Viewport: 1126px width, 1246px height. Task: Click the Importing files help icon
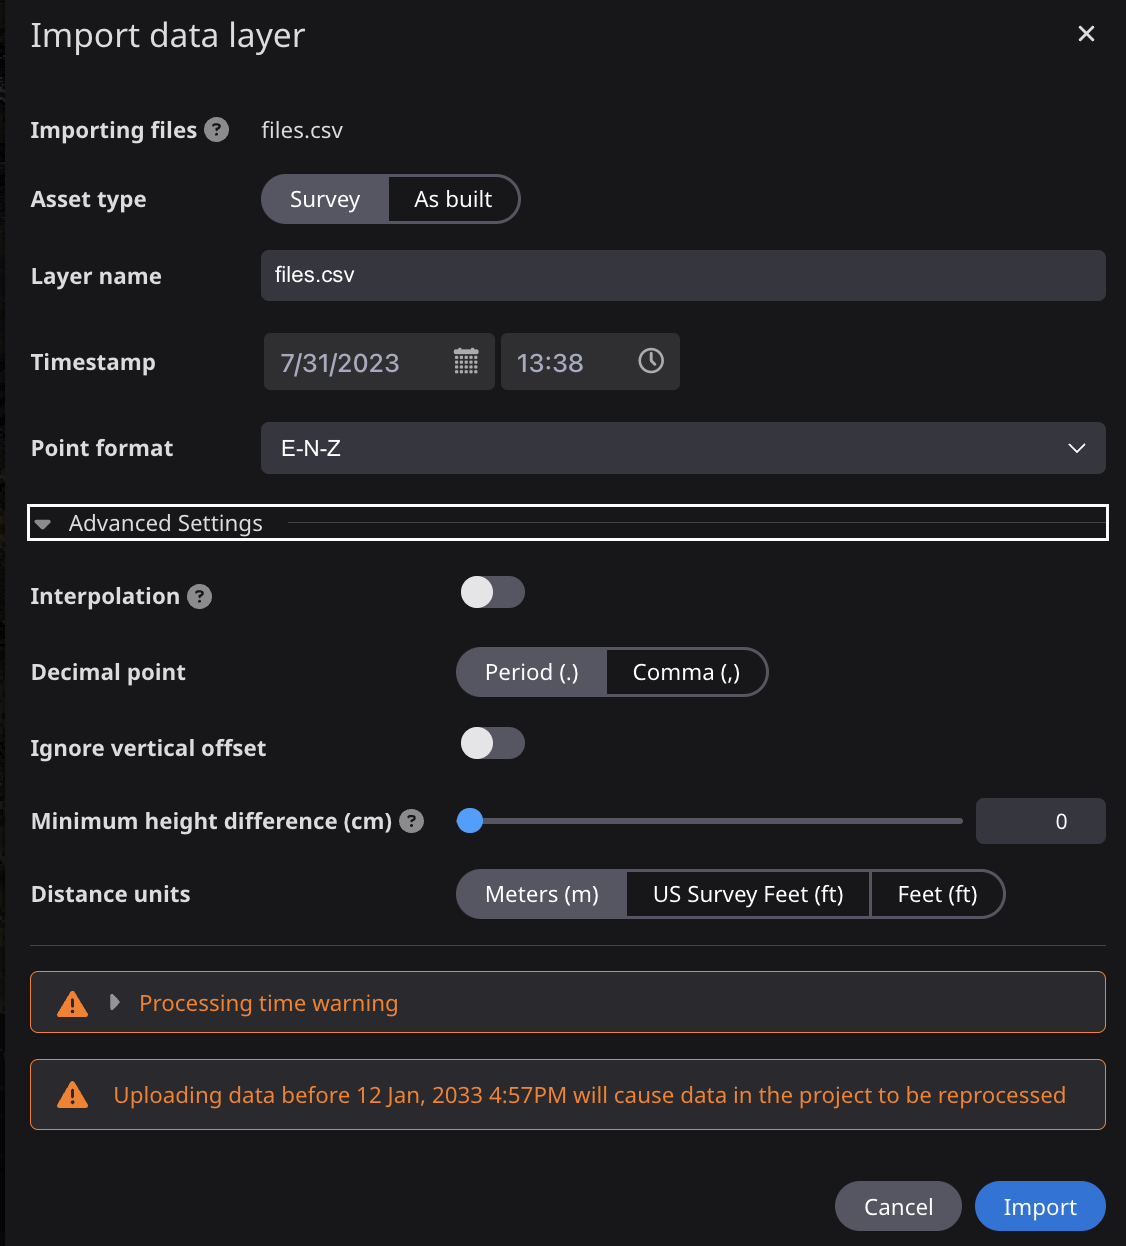216,129
